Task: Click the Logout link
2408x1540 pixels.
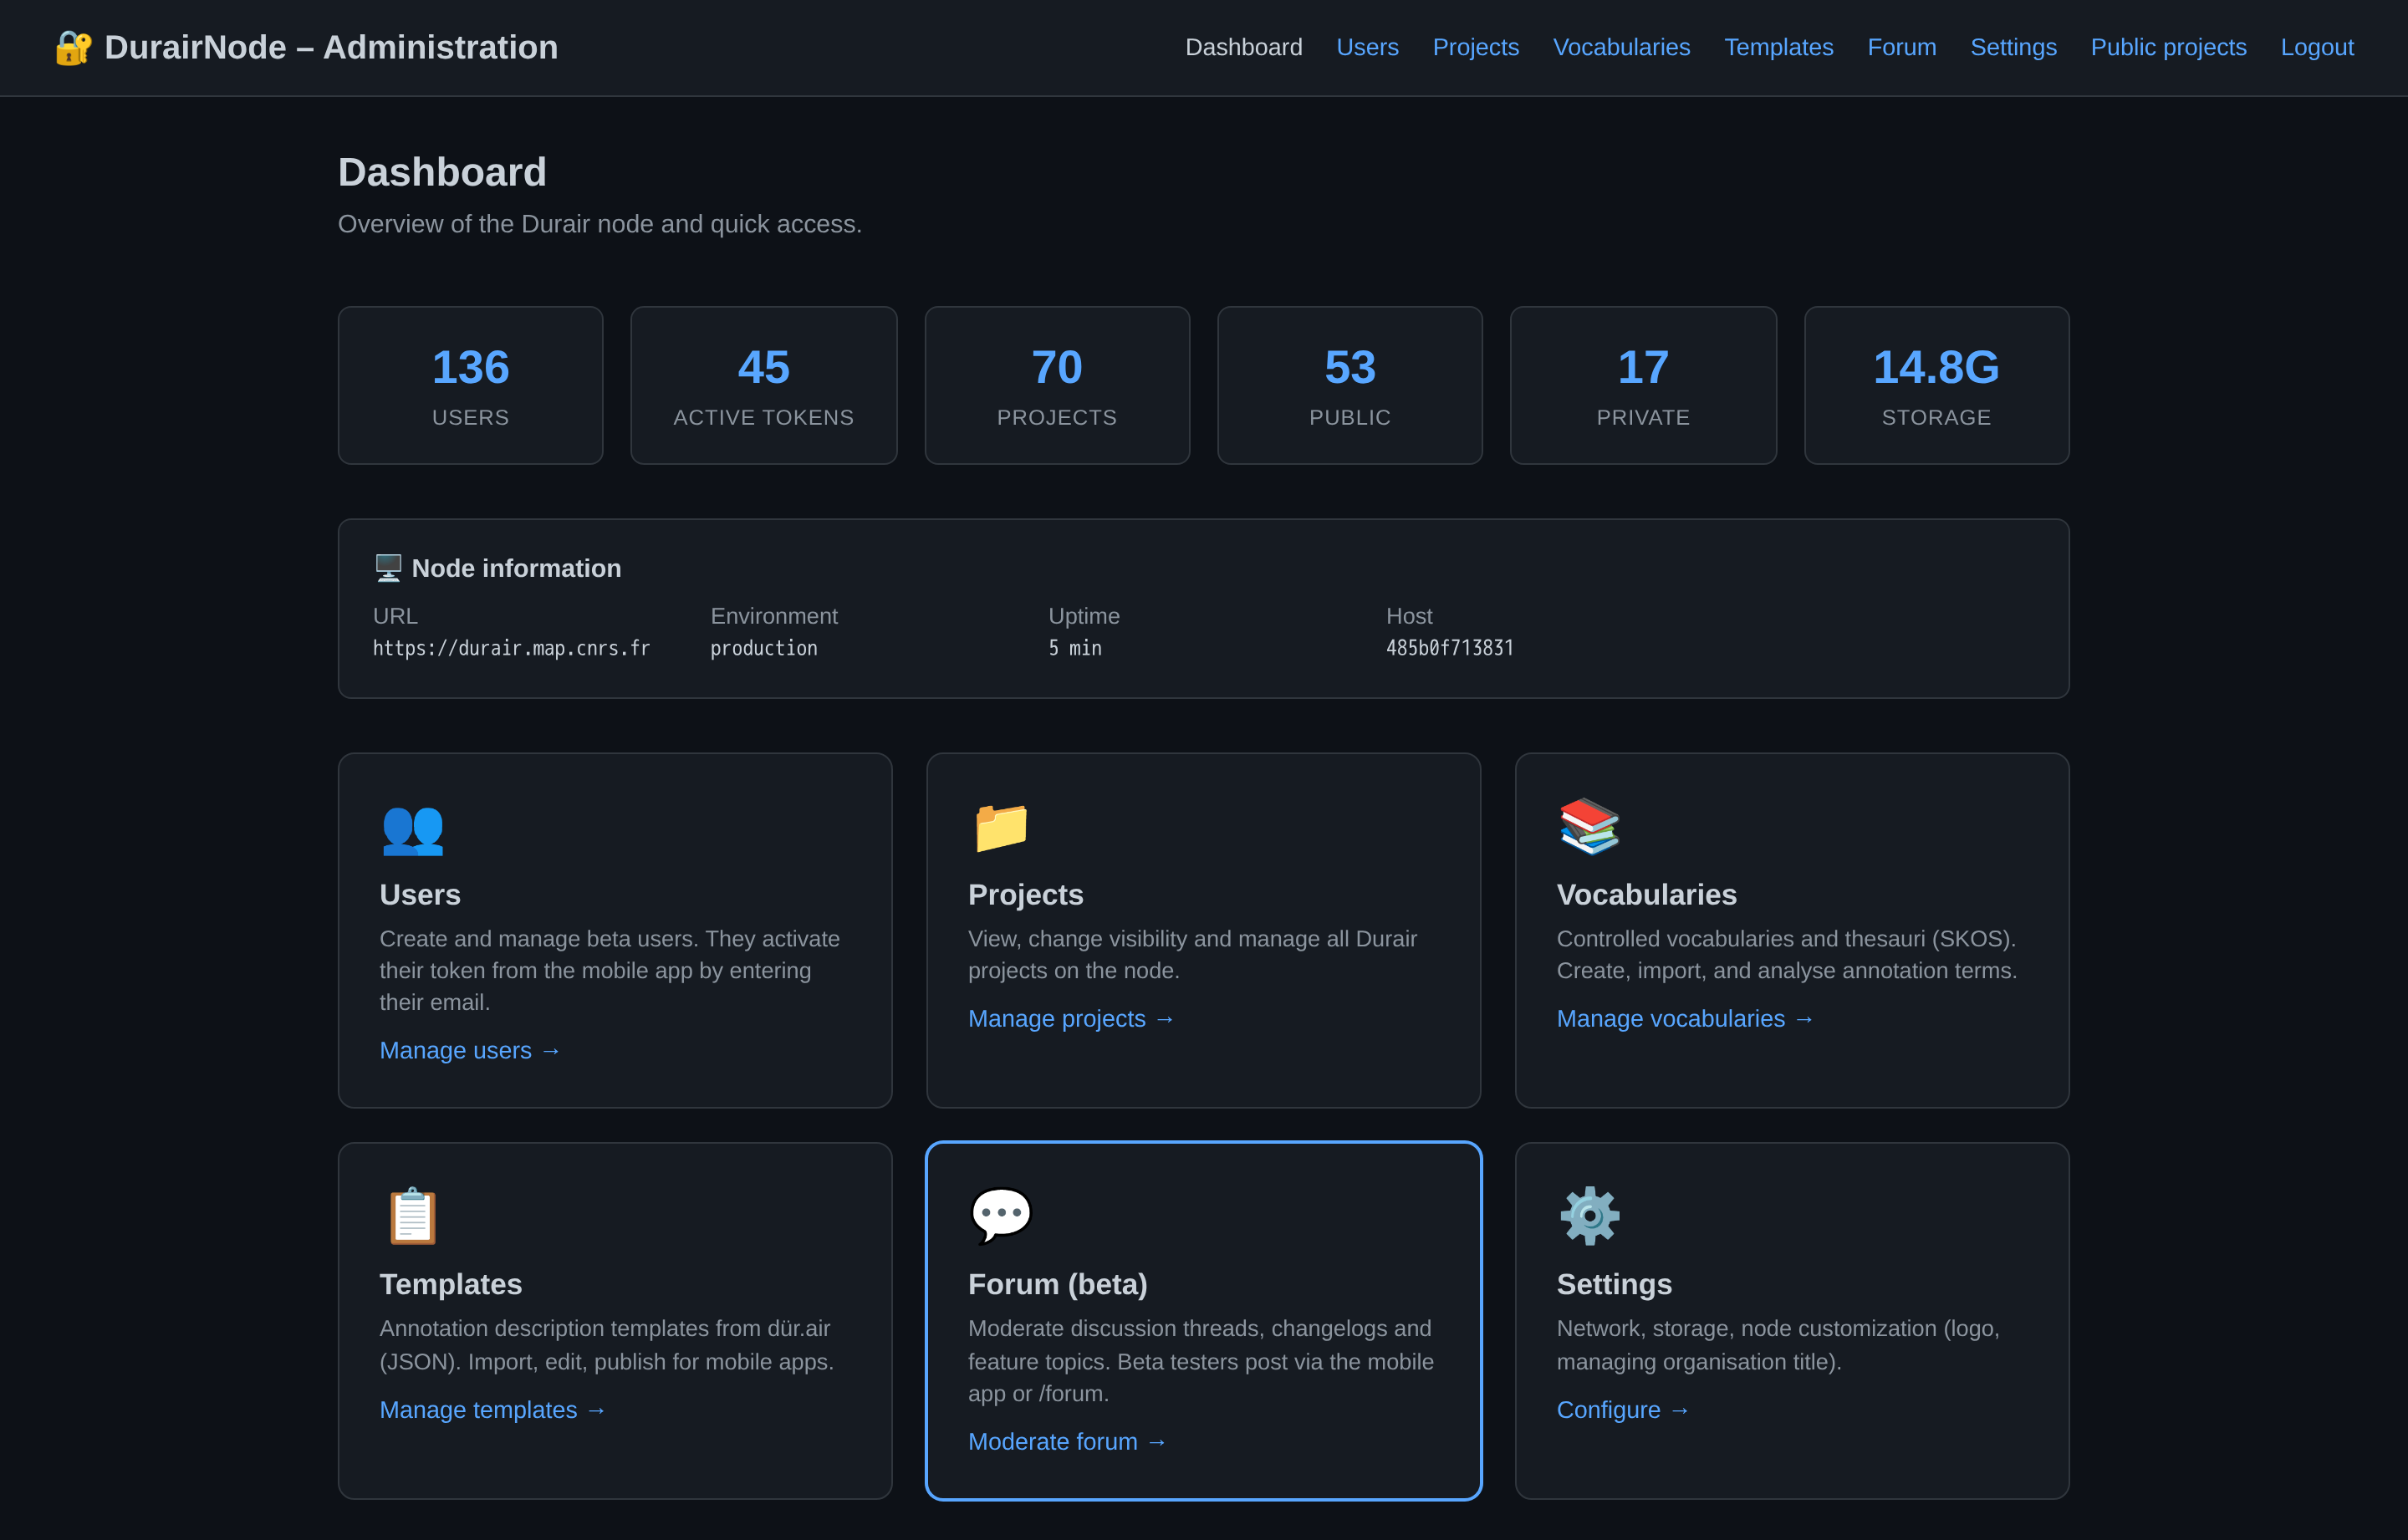Action: [2316, 47]
